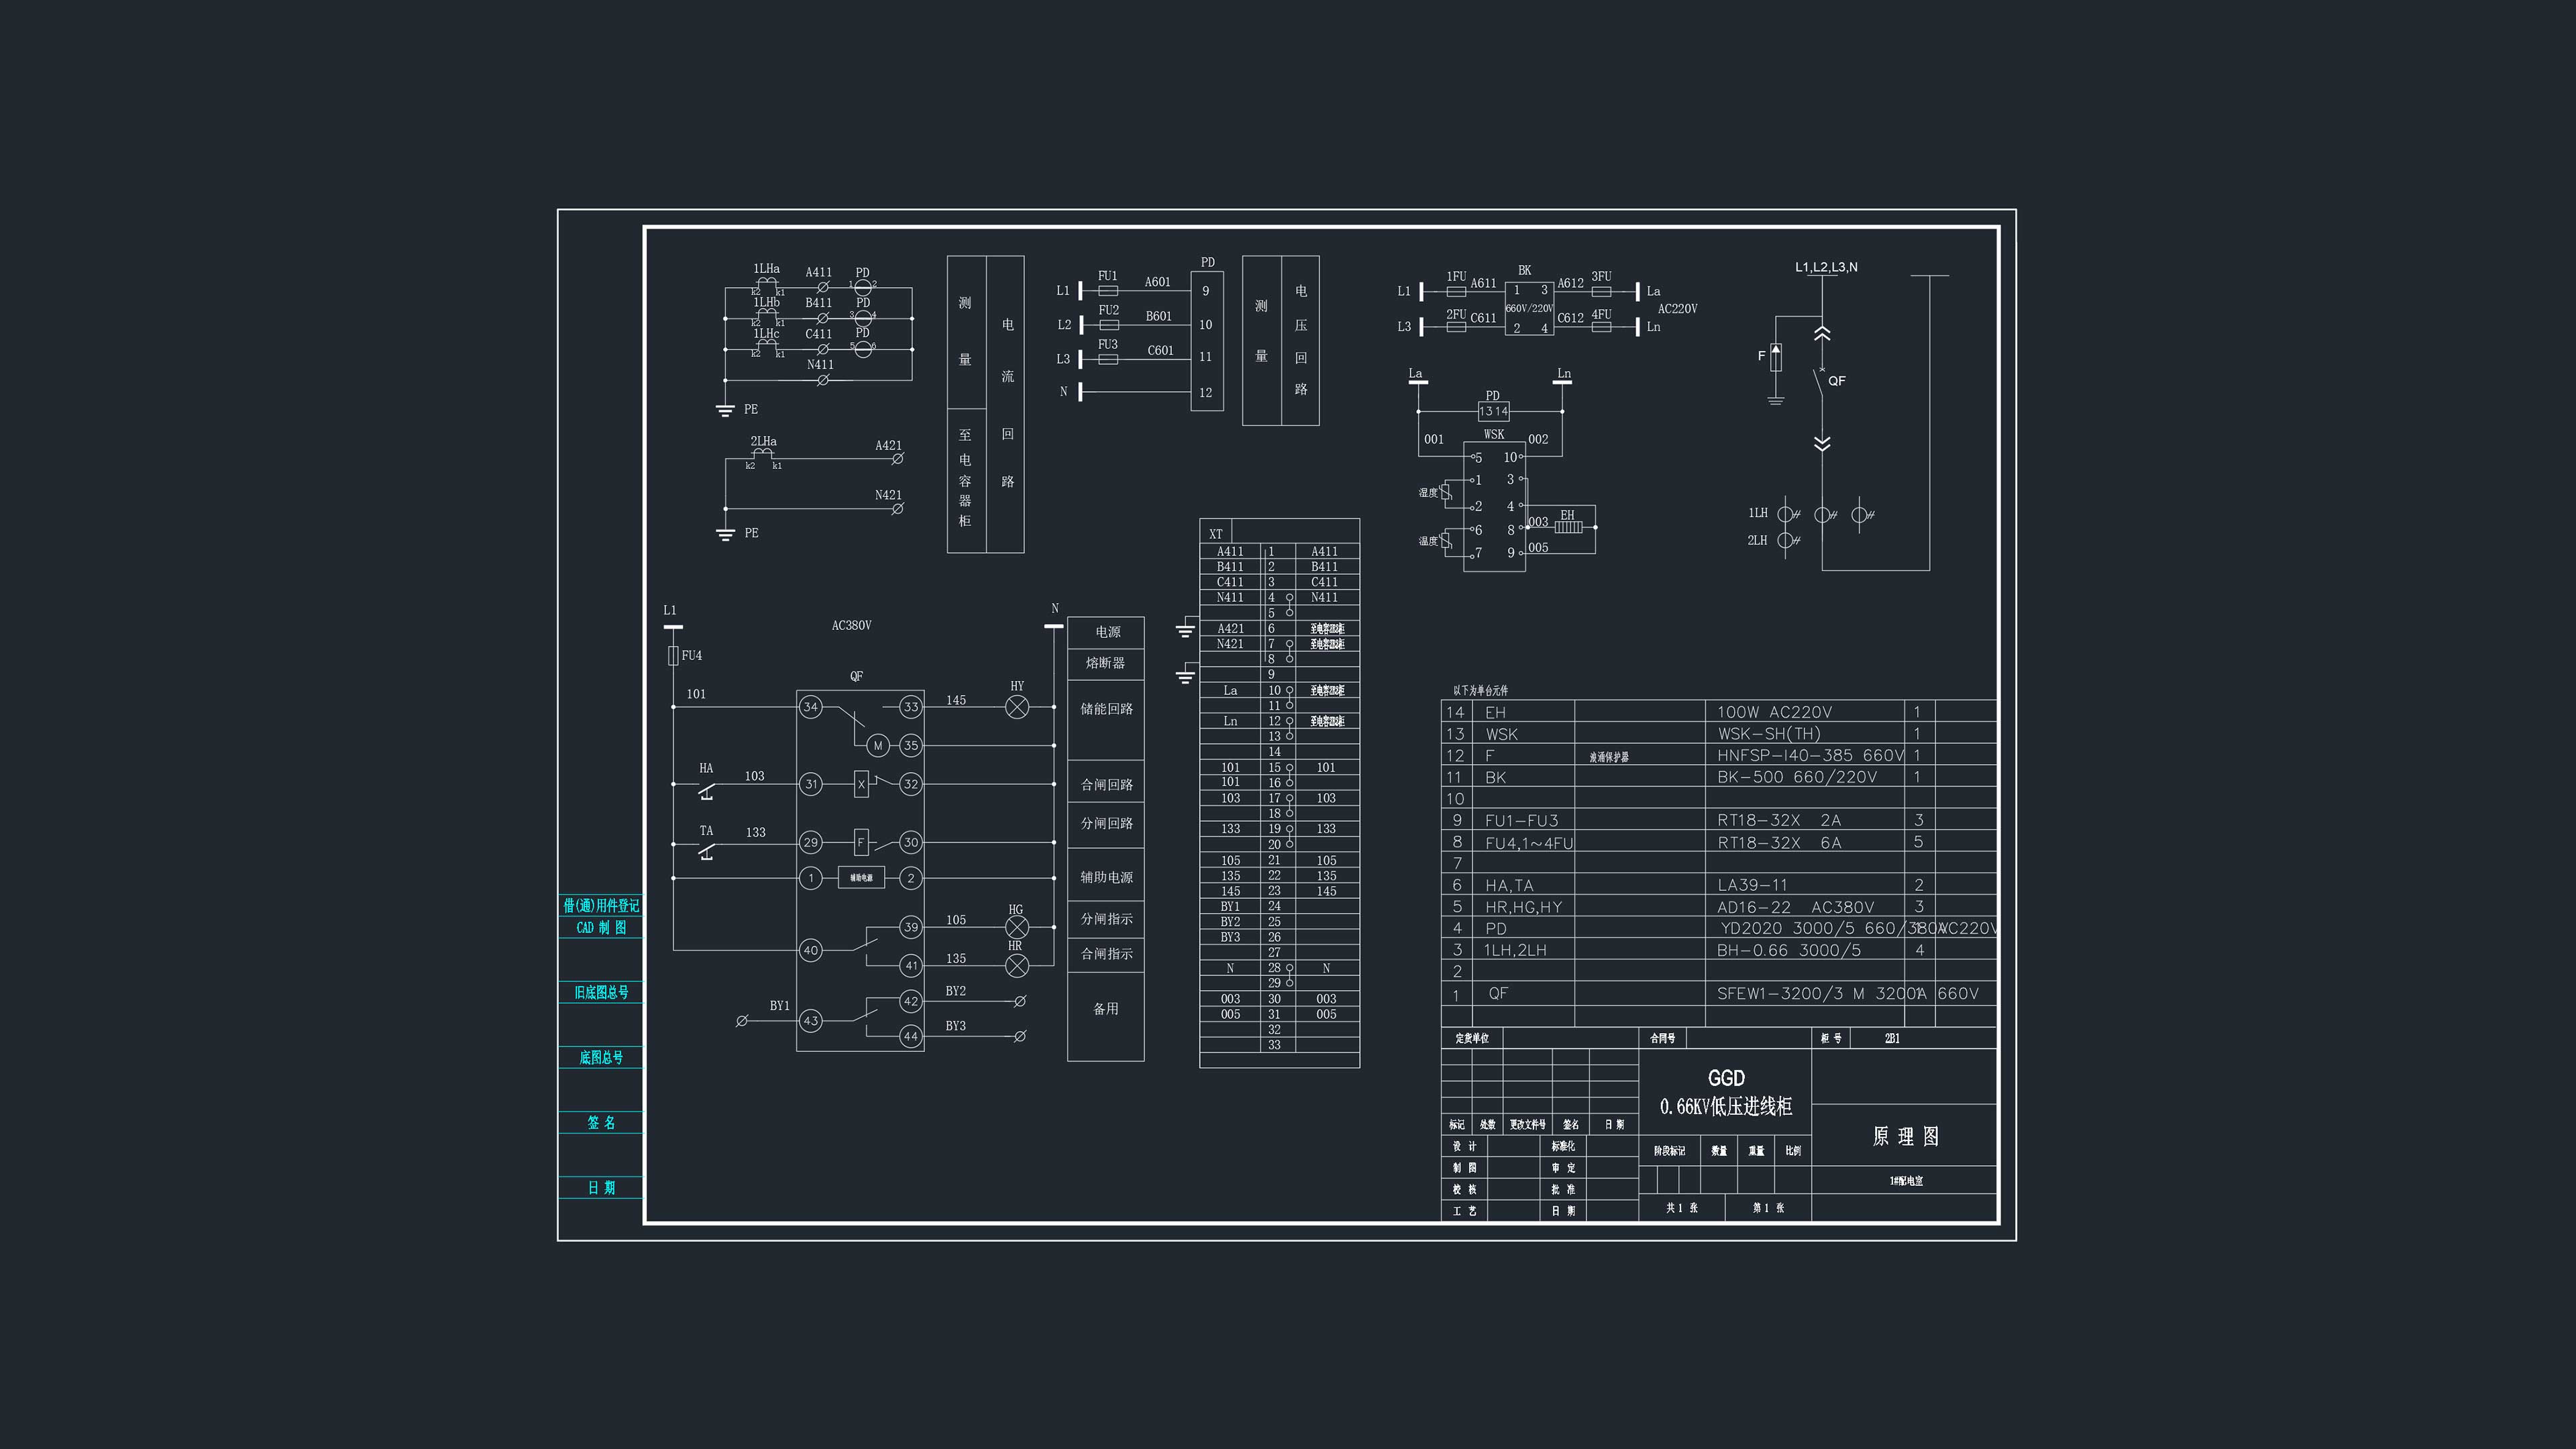
Task: Click QF terminal circle 43
Action: click(x=811, y=1021)
